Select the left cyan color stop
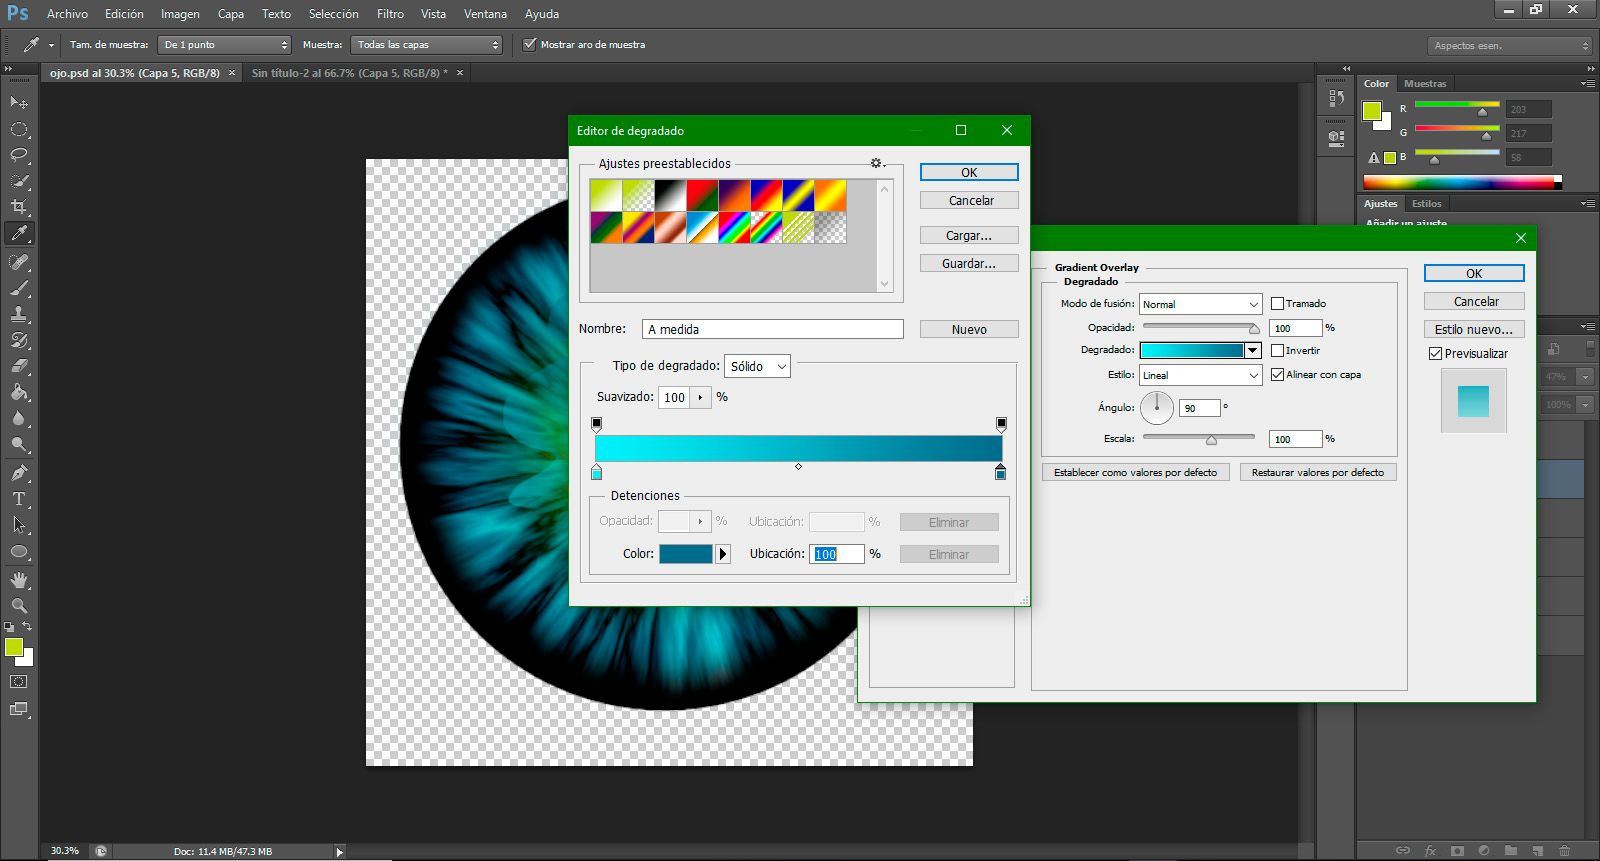This screenshot has height=861, width=1600. 597,471
